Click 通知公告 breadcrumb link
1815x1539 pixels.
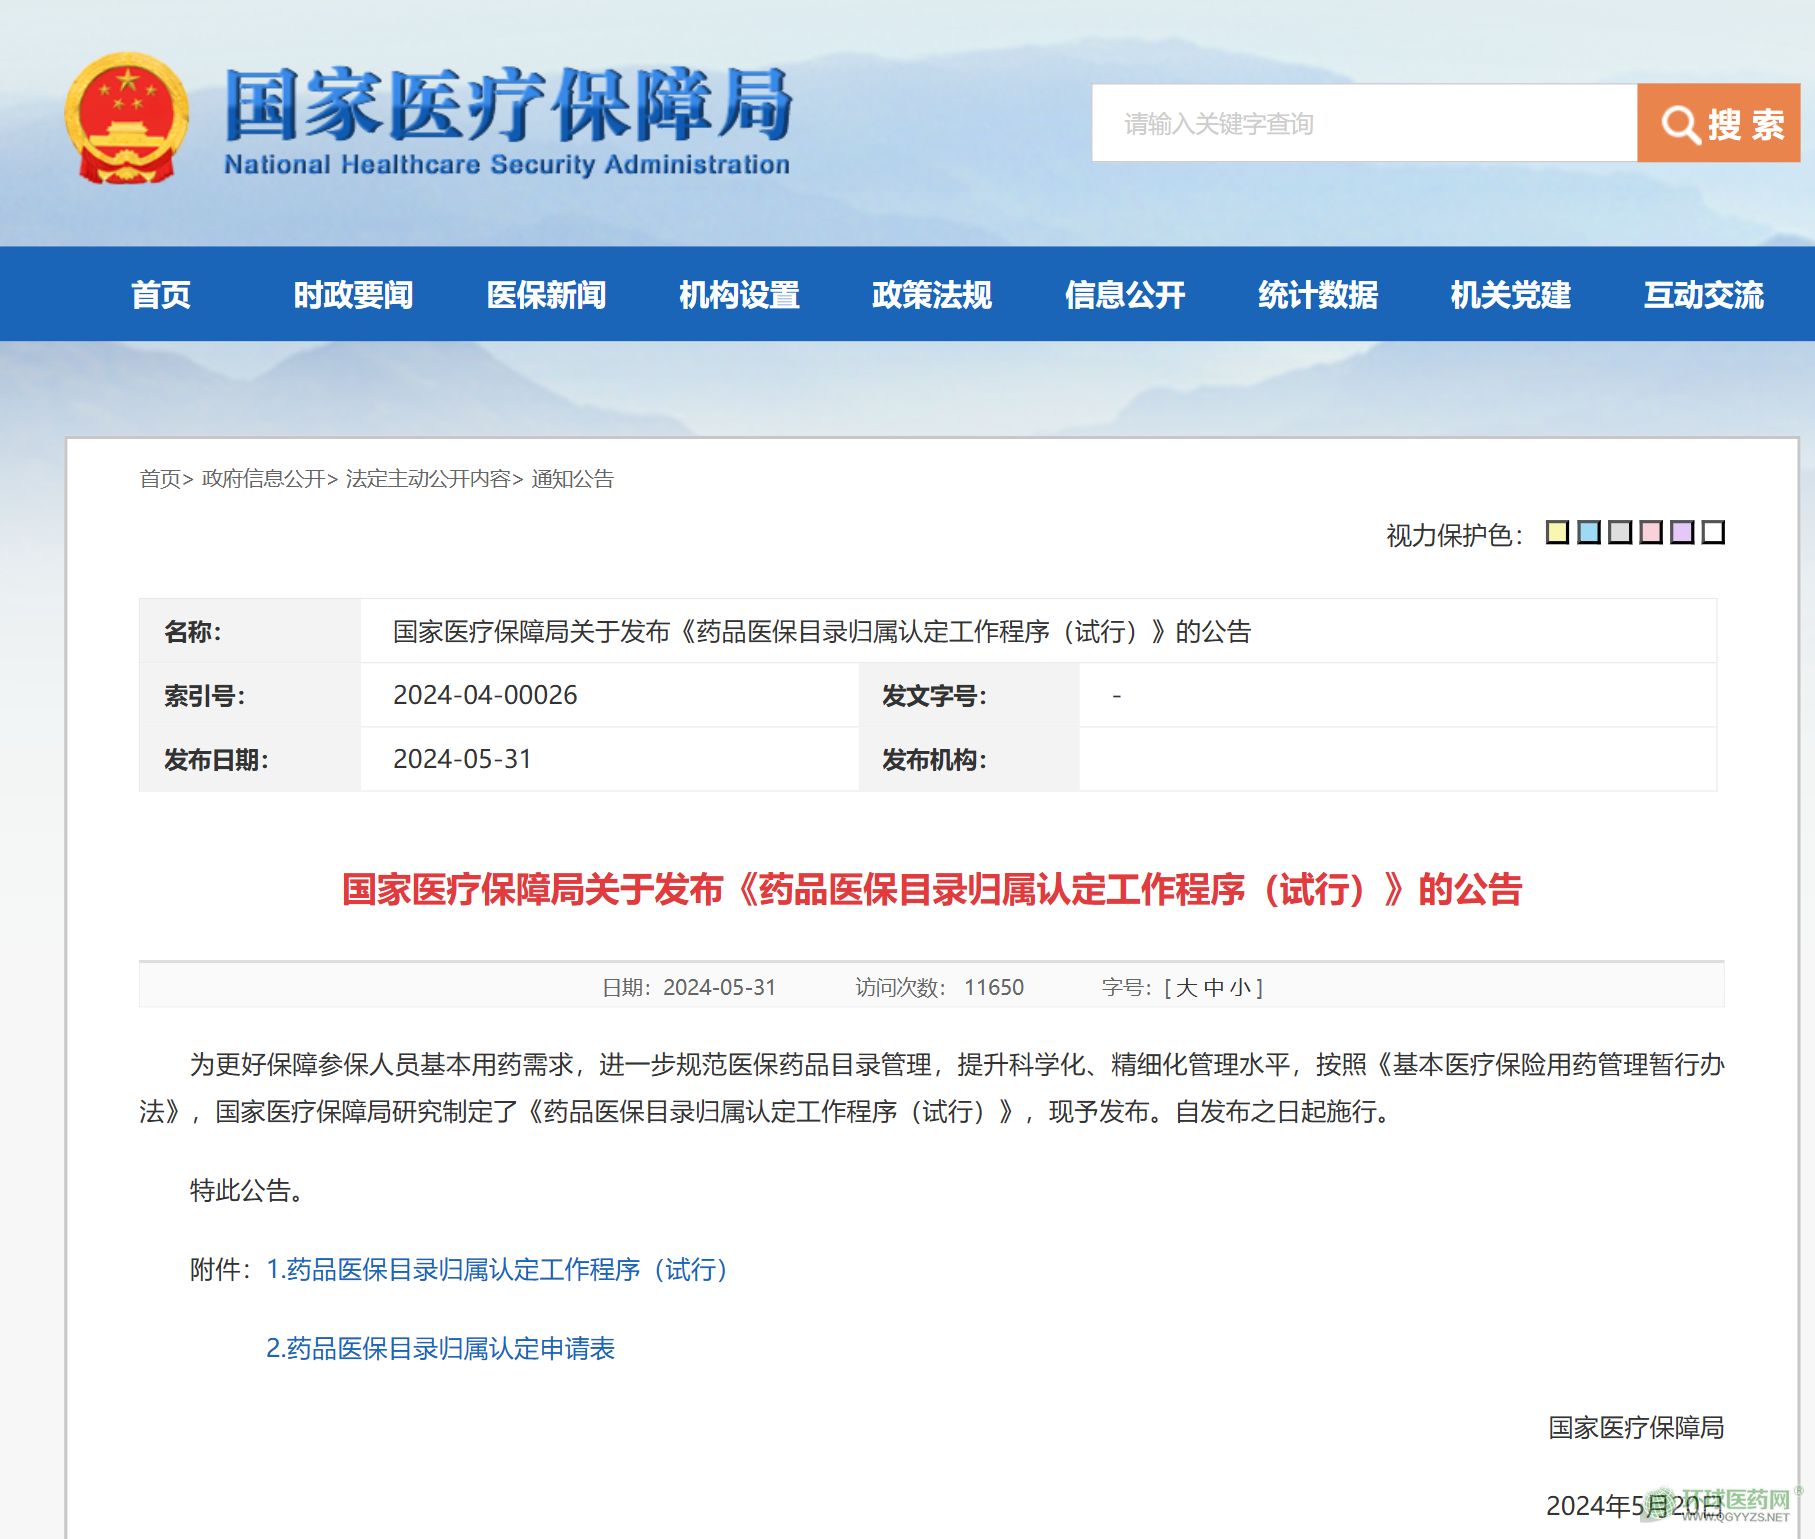tap(572, 479)
